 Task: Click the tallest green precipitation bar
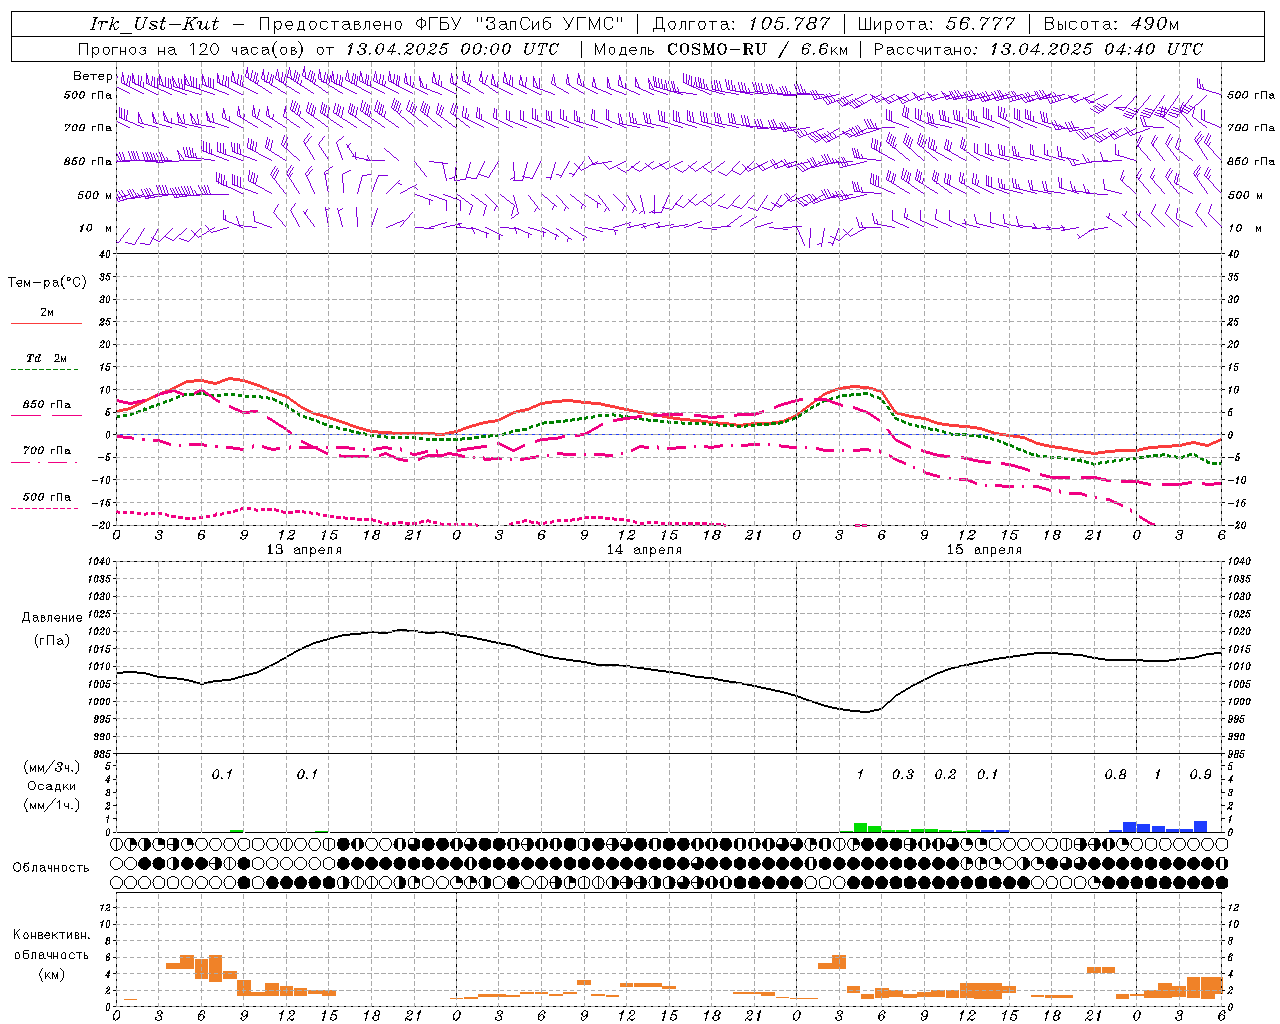point(860,827)
